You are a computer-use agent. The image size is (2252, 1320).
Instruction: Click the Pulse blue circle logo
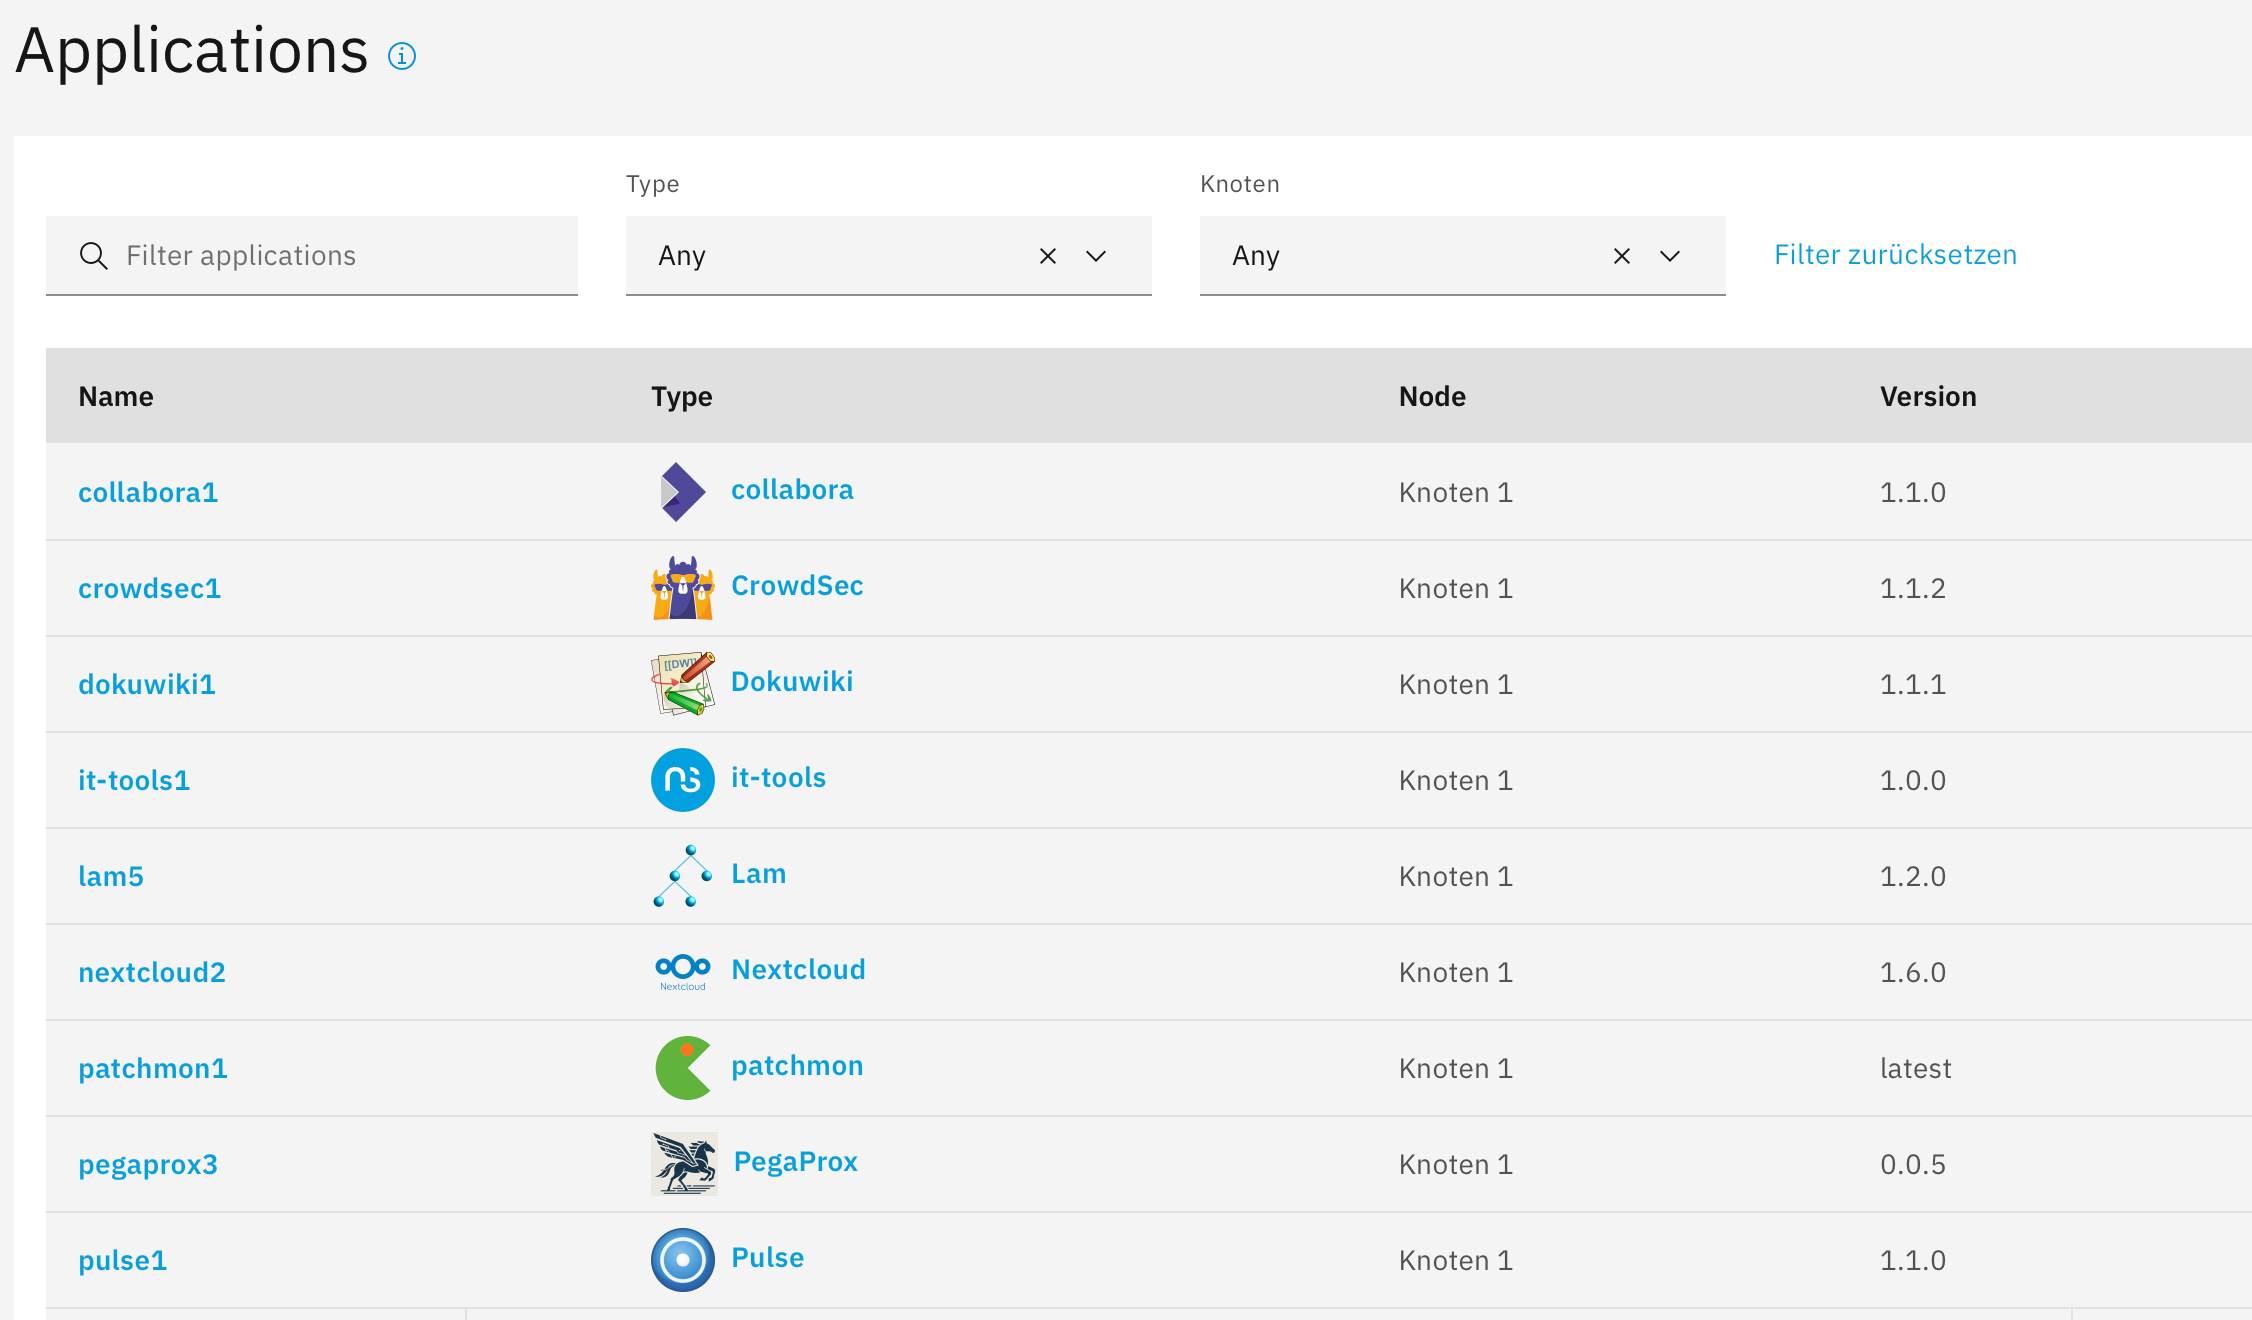pyautogui.click(x=682, y=1260)
